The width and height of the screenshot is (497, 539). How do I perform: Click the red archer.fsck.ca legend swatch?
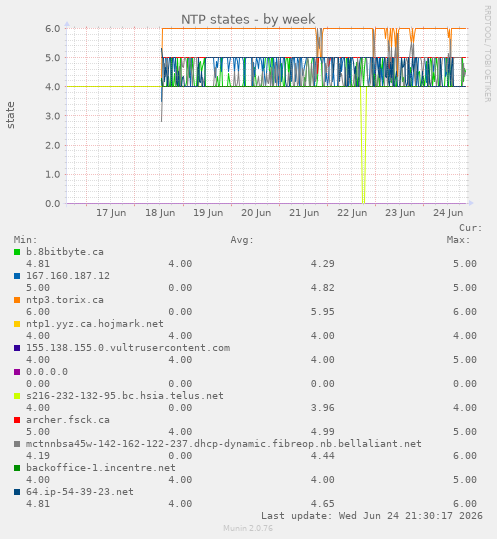click(17, 420)
